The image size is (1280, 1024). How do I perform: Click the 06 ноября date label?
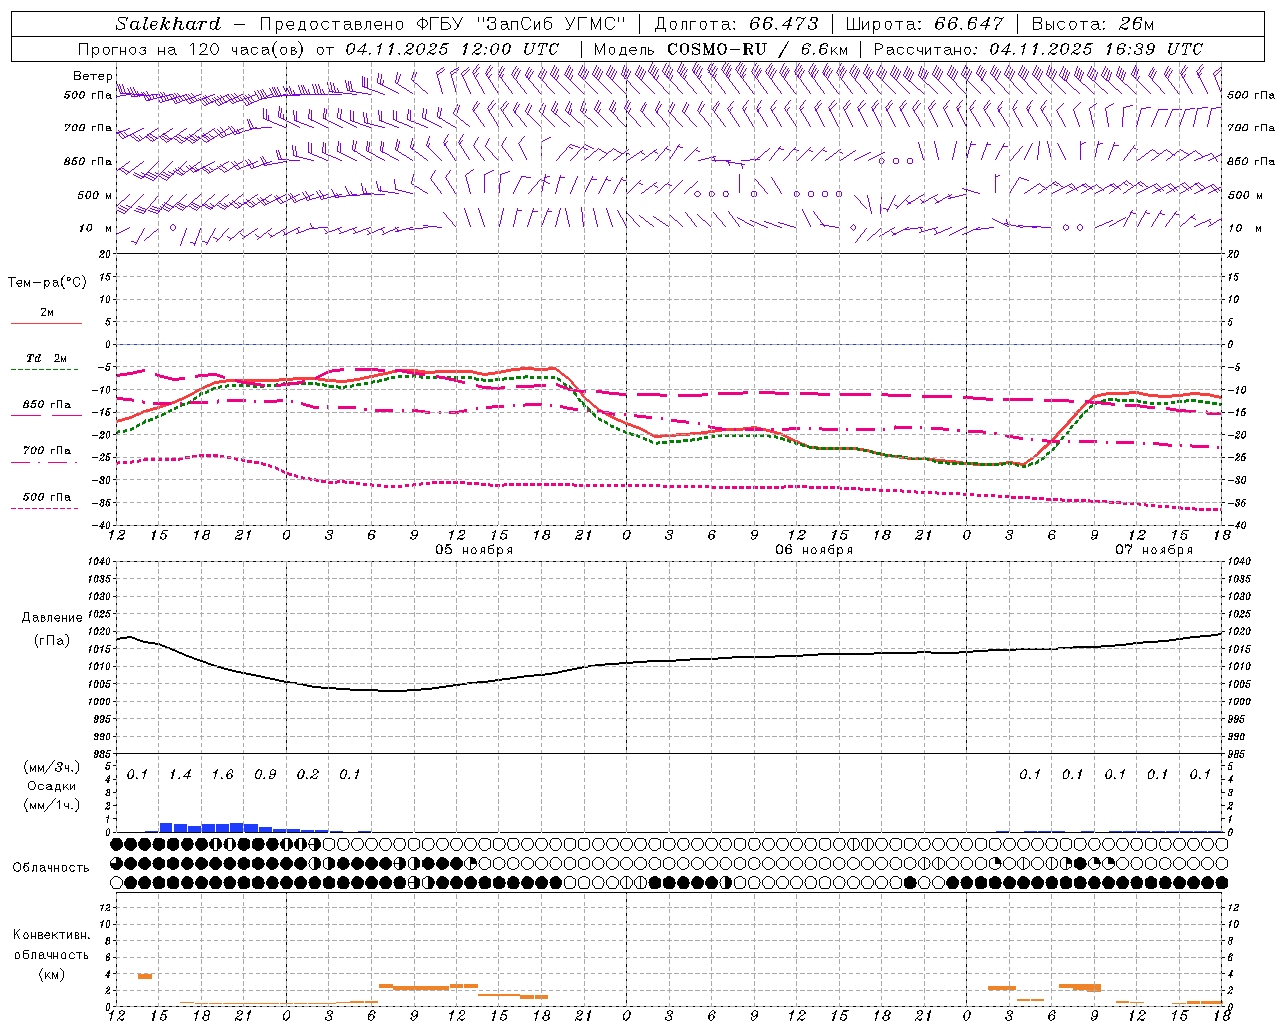(814, 550)
